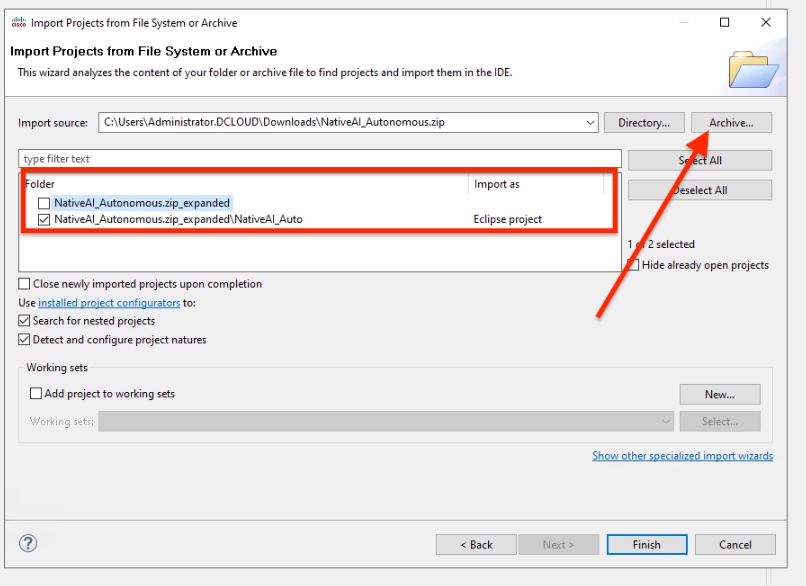Enable Close newly imported projects upon completion
The height and width of the screenshot is (586, 806).
click(x=25, y=284)
